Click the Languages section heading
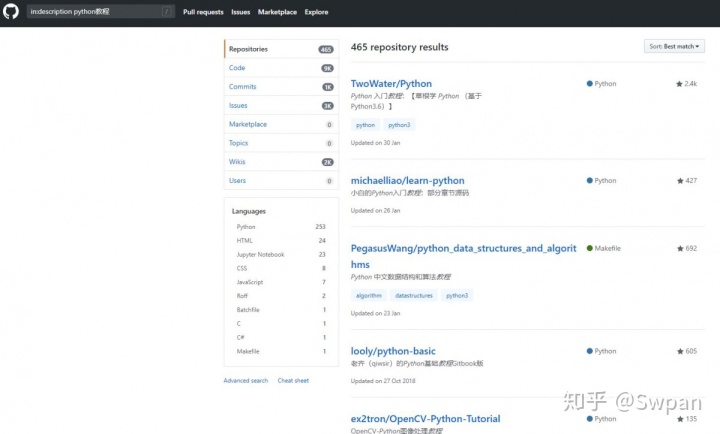Screen dimensions: 720x434 [248, 211]
